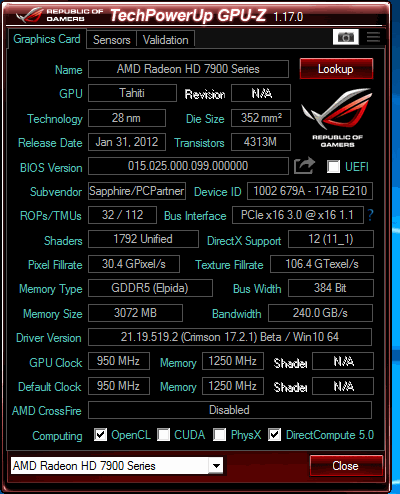Open the hamburger menu icon

[373, 37]
